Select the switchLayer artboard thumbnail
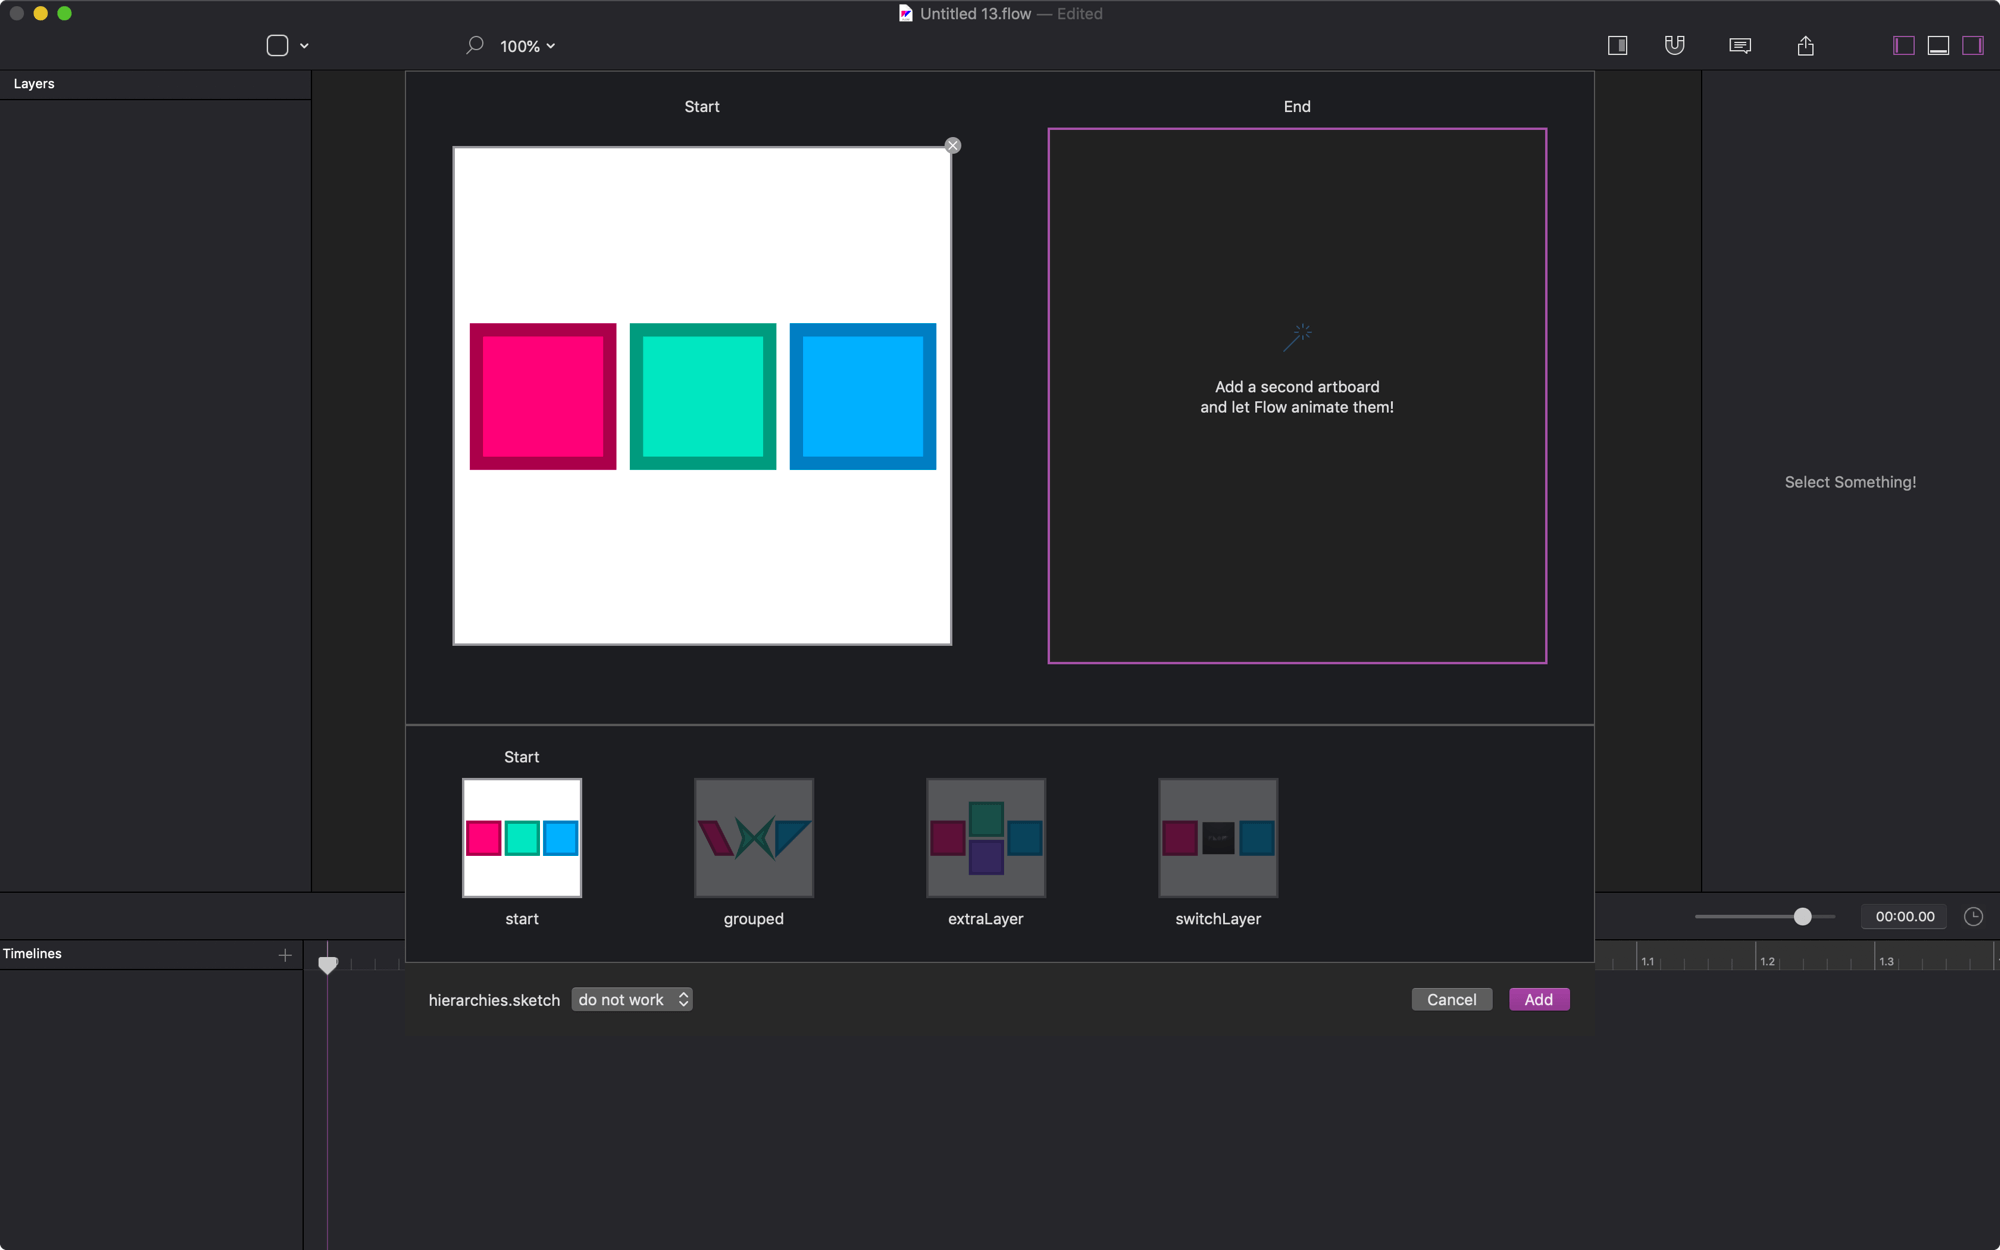This screenshot has height=1250, width=2000. pyautogui.click(x=1218, y=838)
